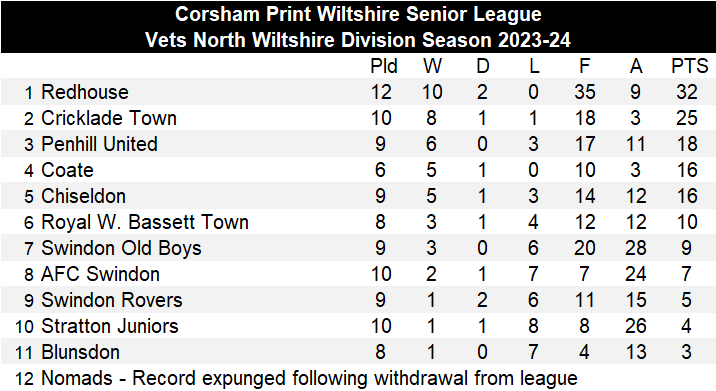The height and width of the screenshot is (391, 716).
Task: Select the L column header
Action: click(534, 66)
